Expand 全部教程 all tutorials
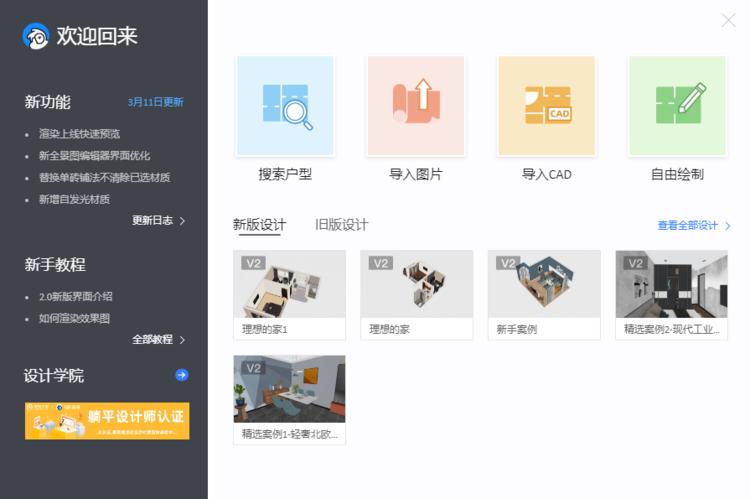Screen dimensions: 750x499 (x=158, y=339)
